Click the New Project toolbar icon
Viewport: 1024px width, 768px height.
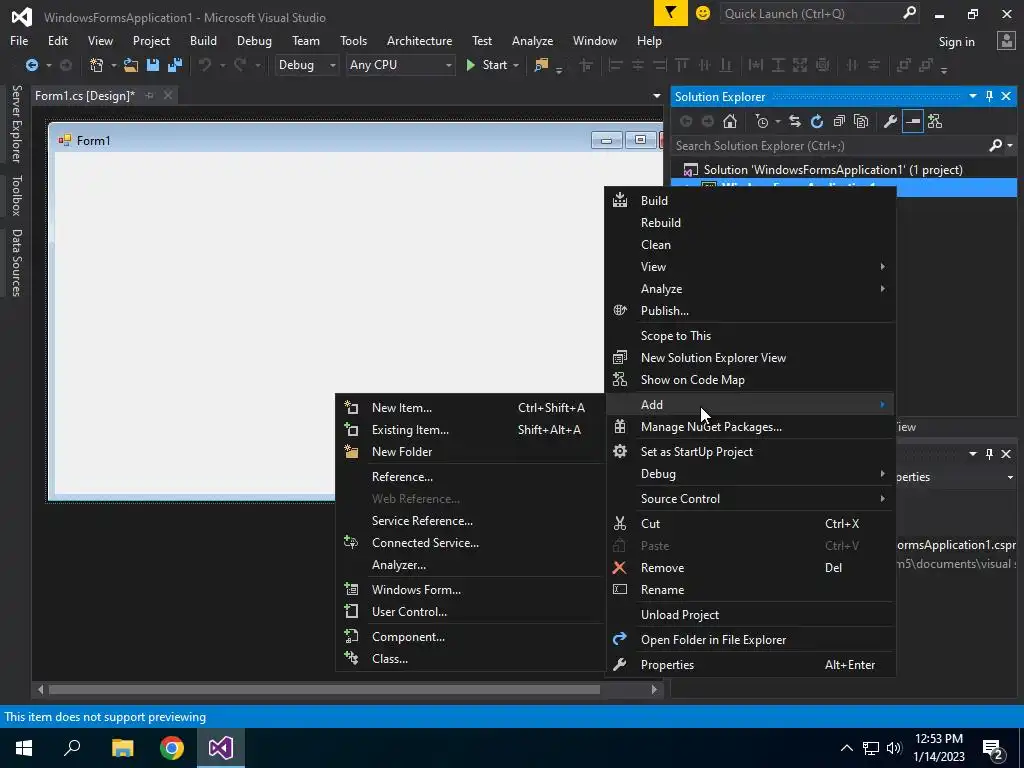[x=97, y=65]
